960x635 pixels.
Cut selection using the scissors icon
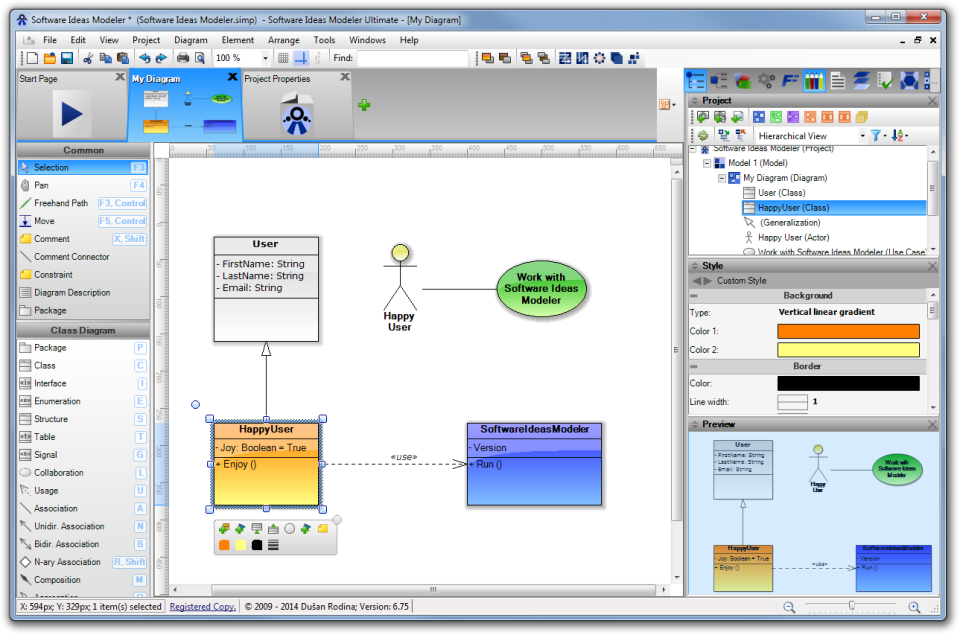(88, 58)
